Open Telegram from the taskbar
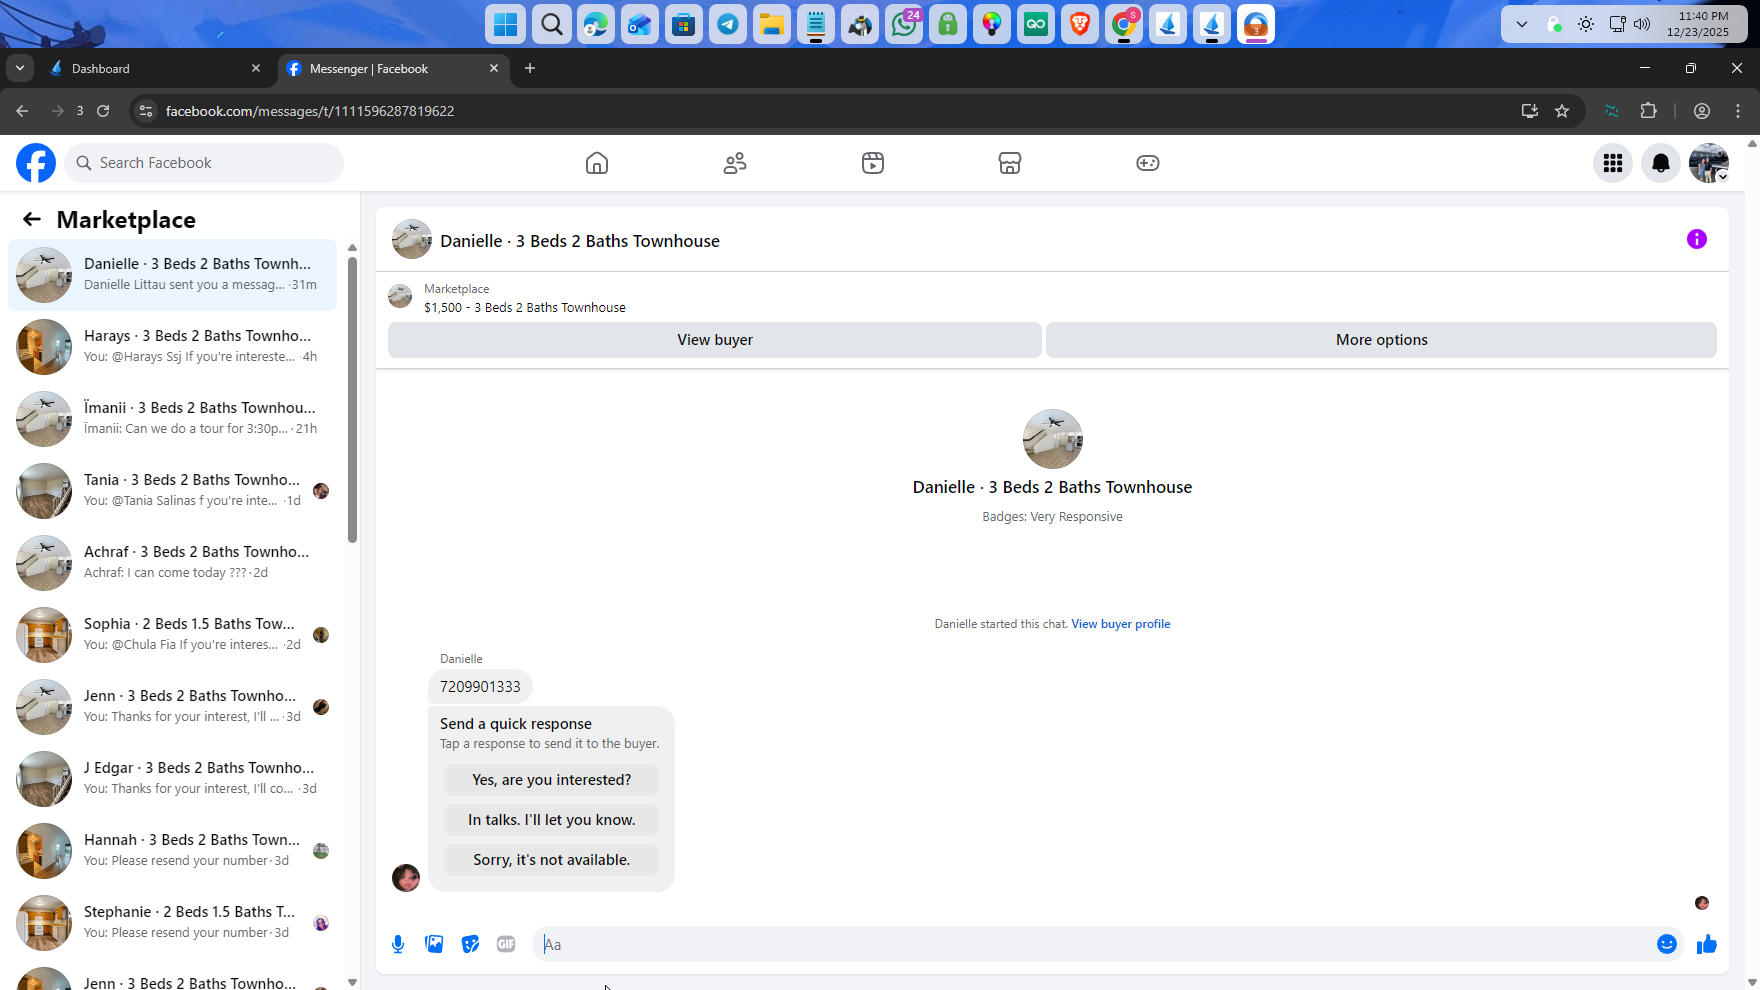The height and width of the screenshot is (990, 1760). point(728,24)
